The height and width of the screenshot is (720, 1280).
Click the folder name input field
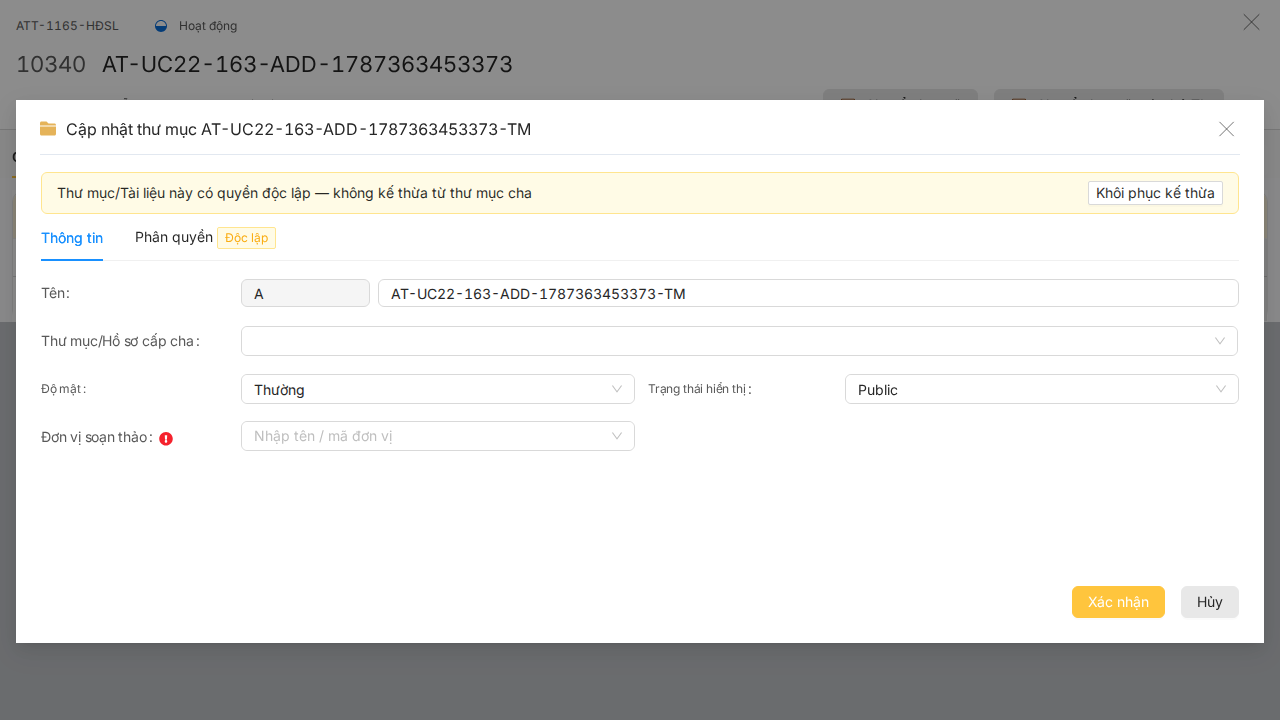(x=808, y=293)
